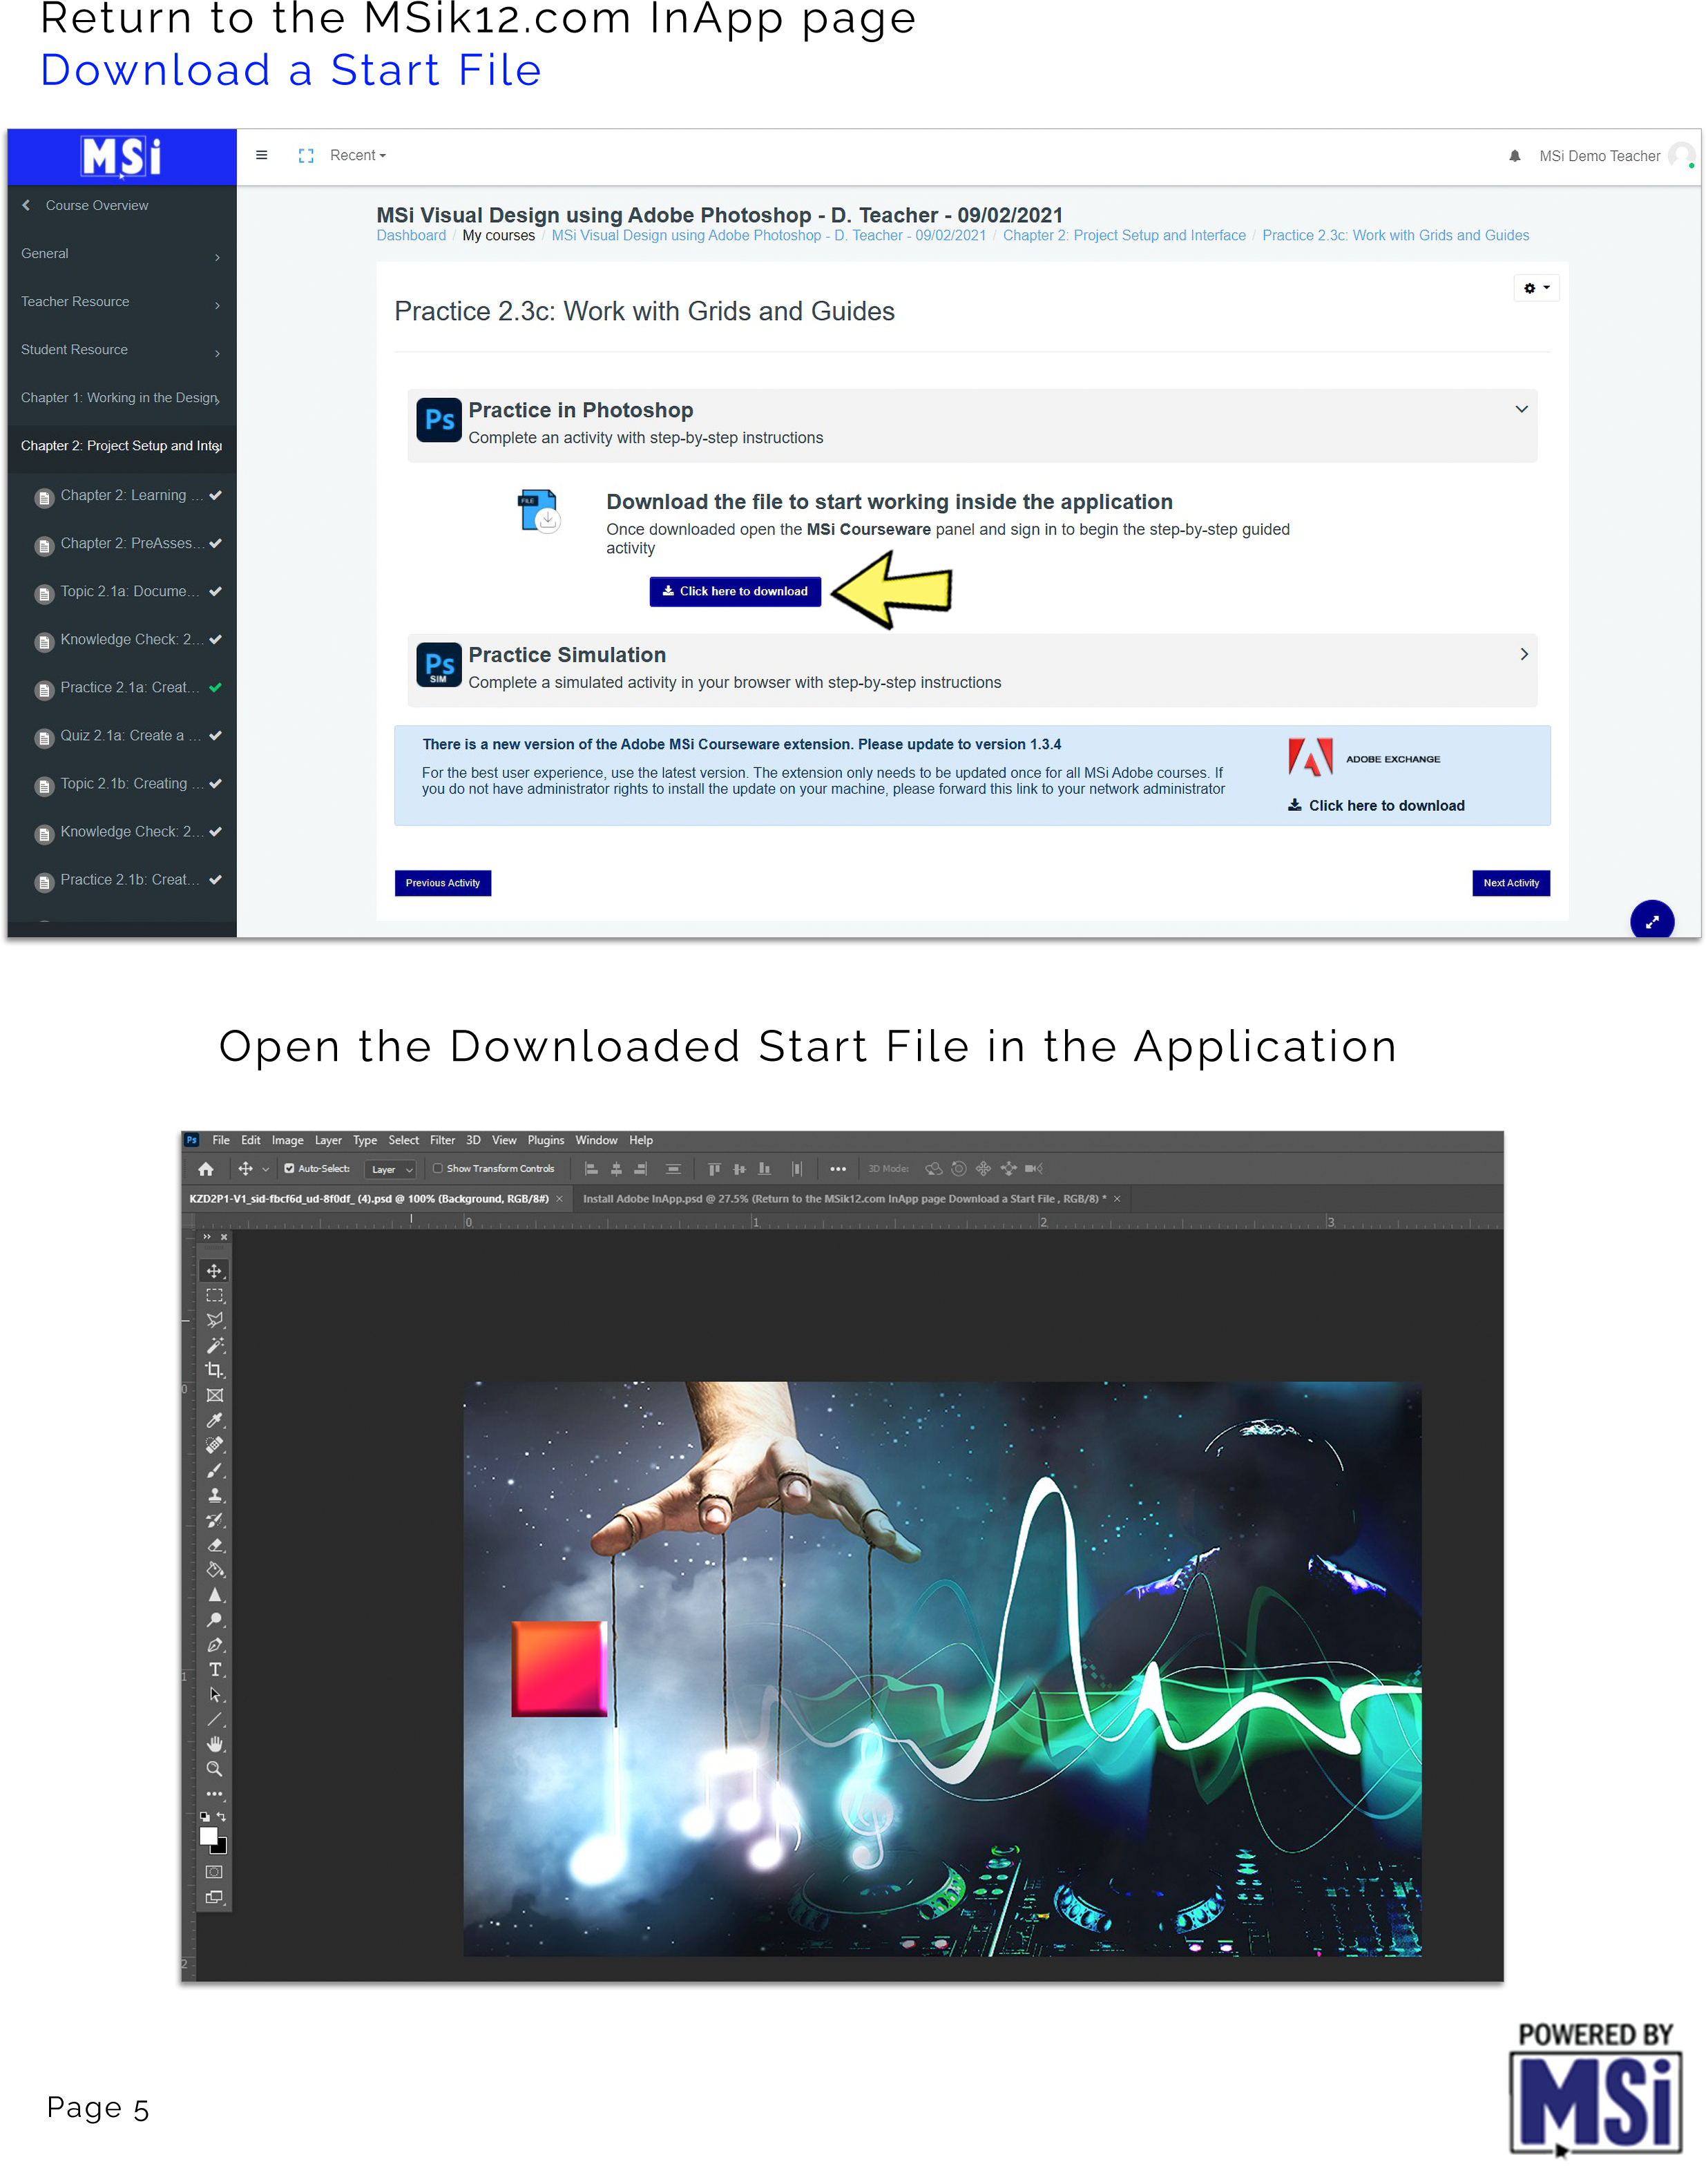The image size is (1706, 2184).
Task: Choose the Zoom magnifier tool
Action: (214, 1769)
